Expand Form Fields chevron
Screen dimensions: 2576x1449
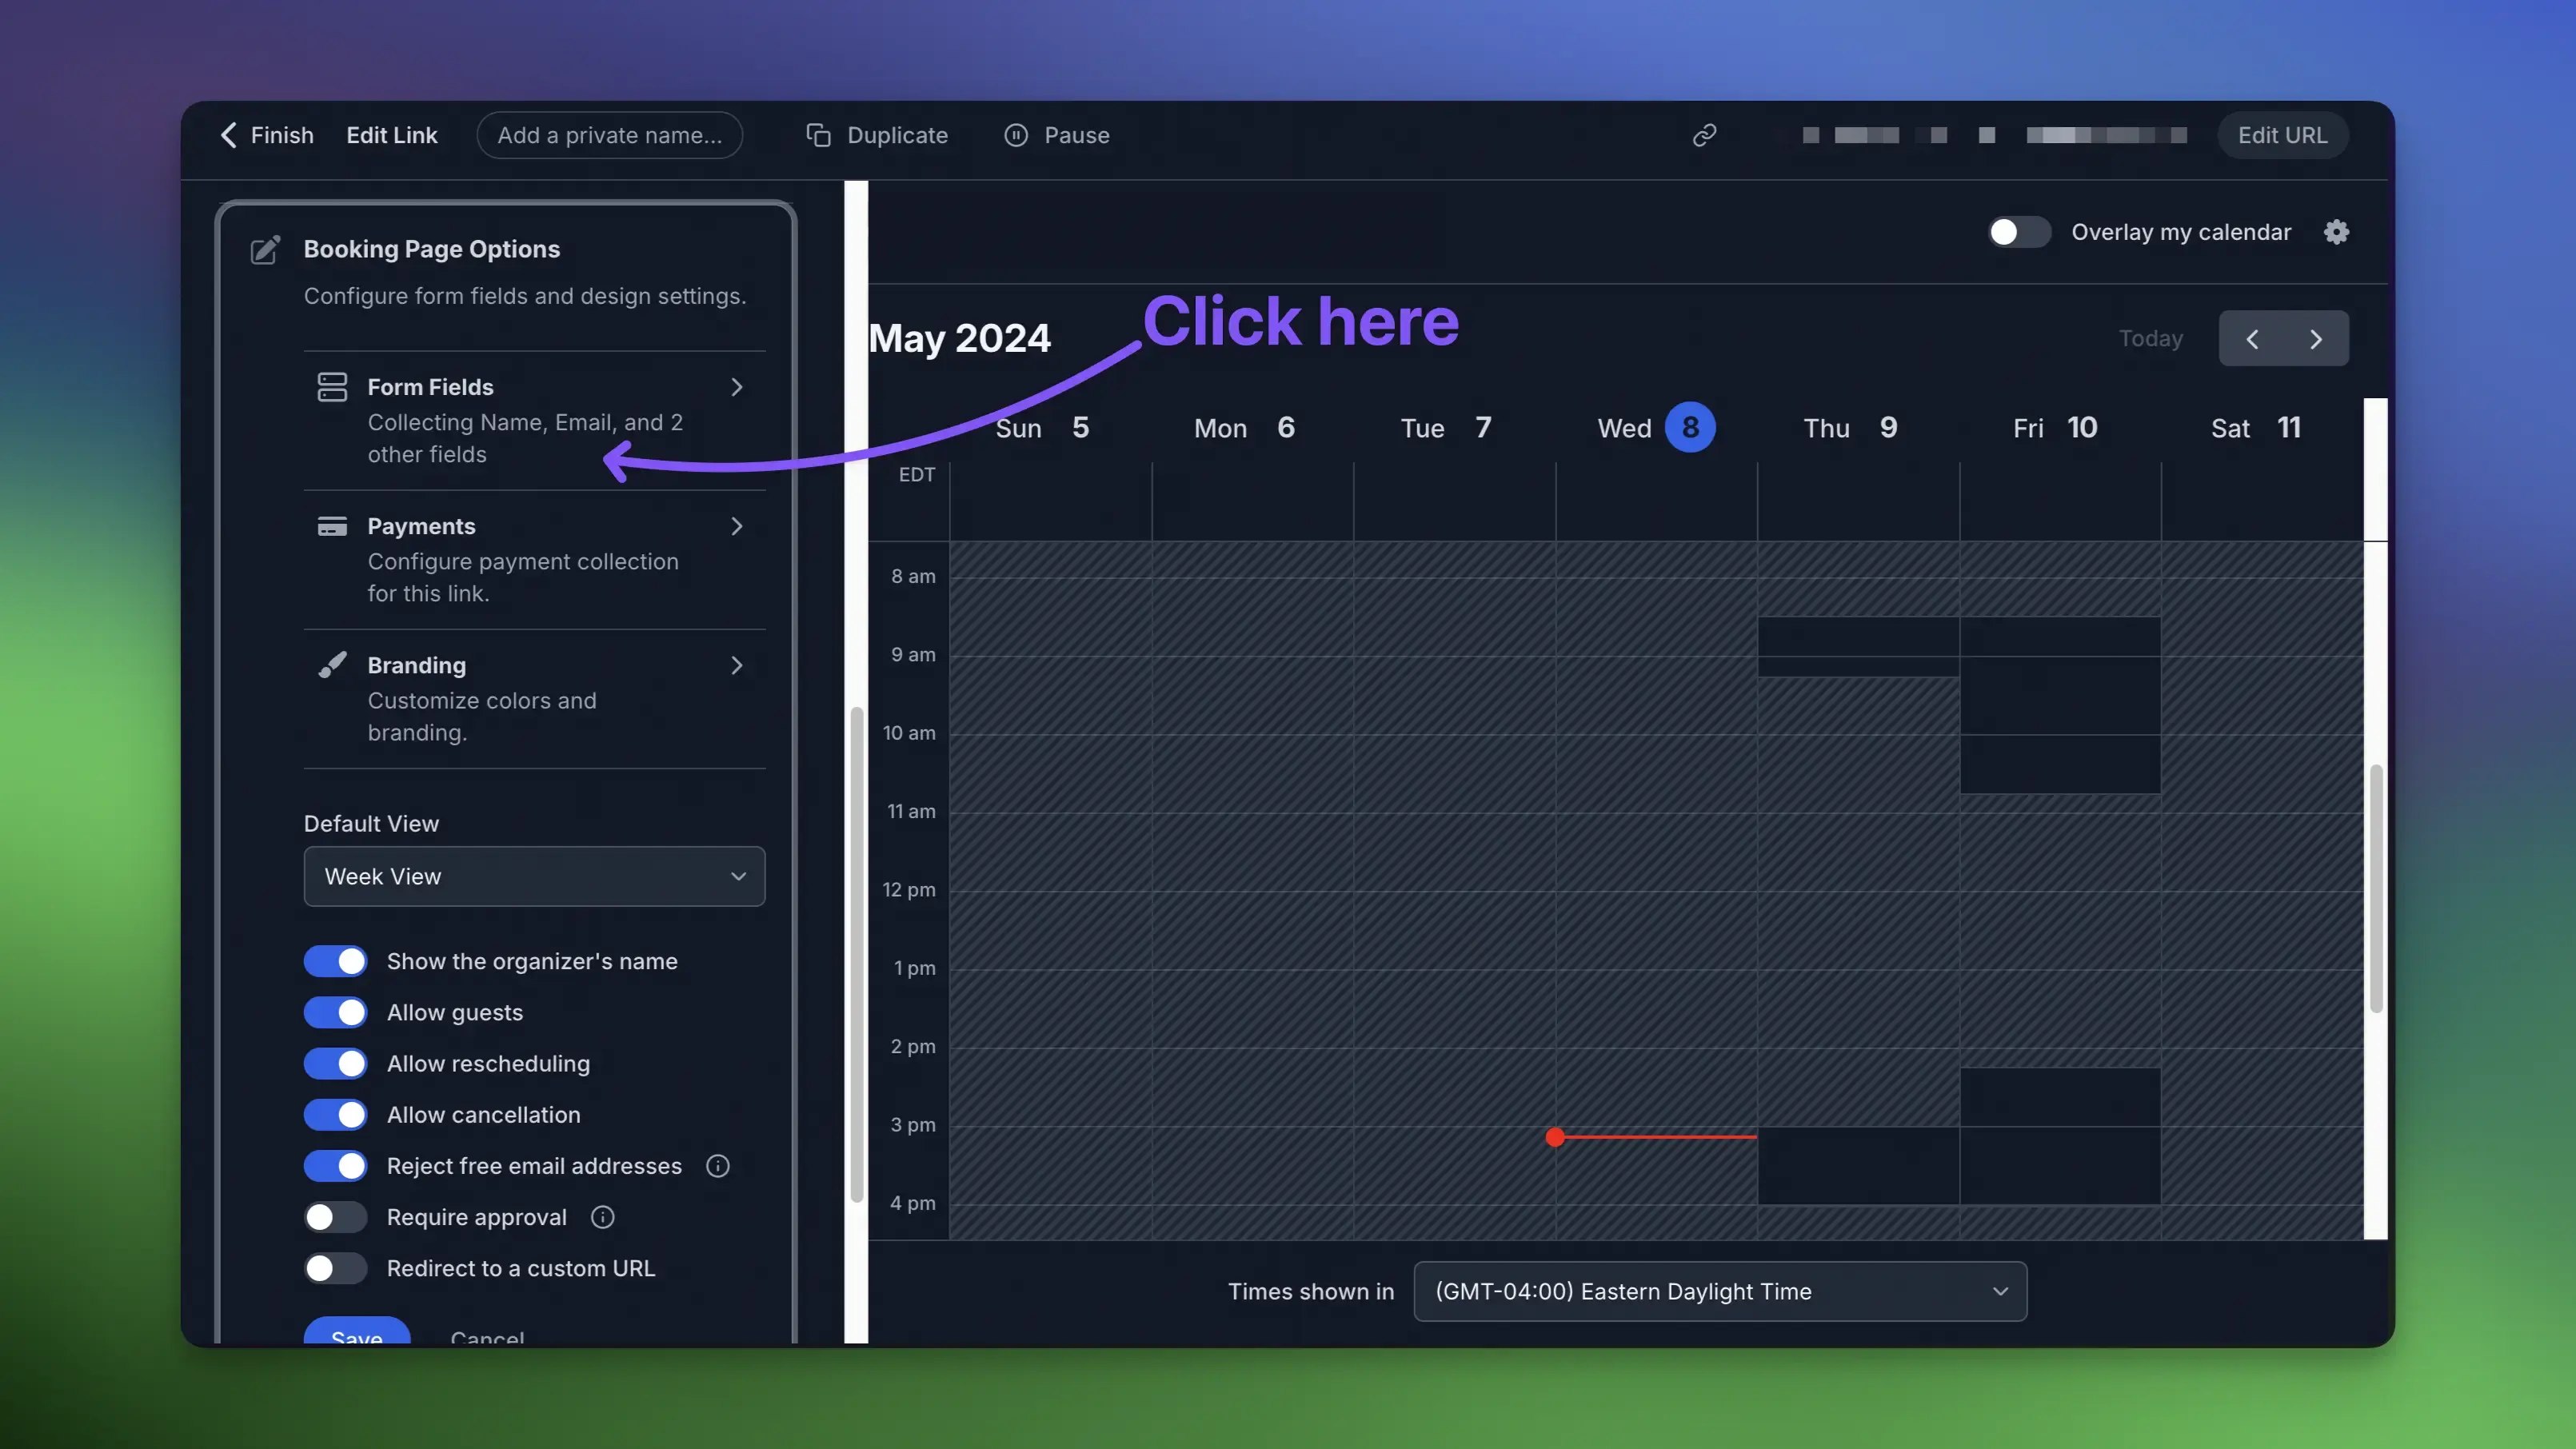click(737, 387)
